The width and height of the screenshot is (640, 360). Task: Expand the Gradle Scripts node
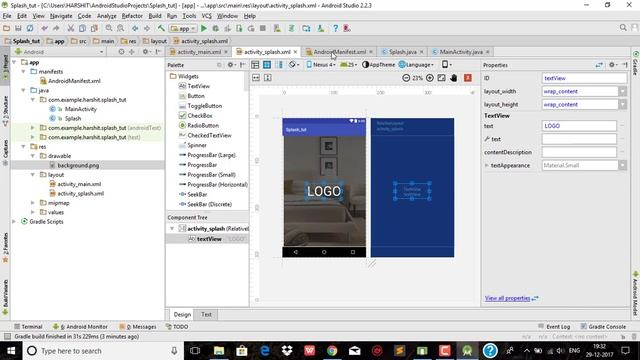tap(14, 222)
